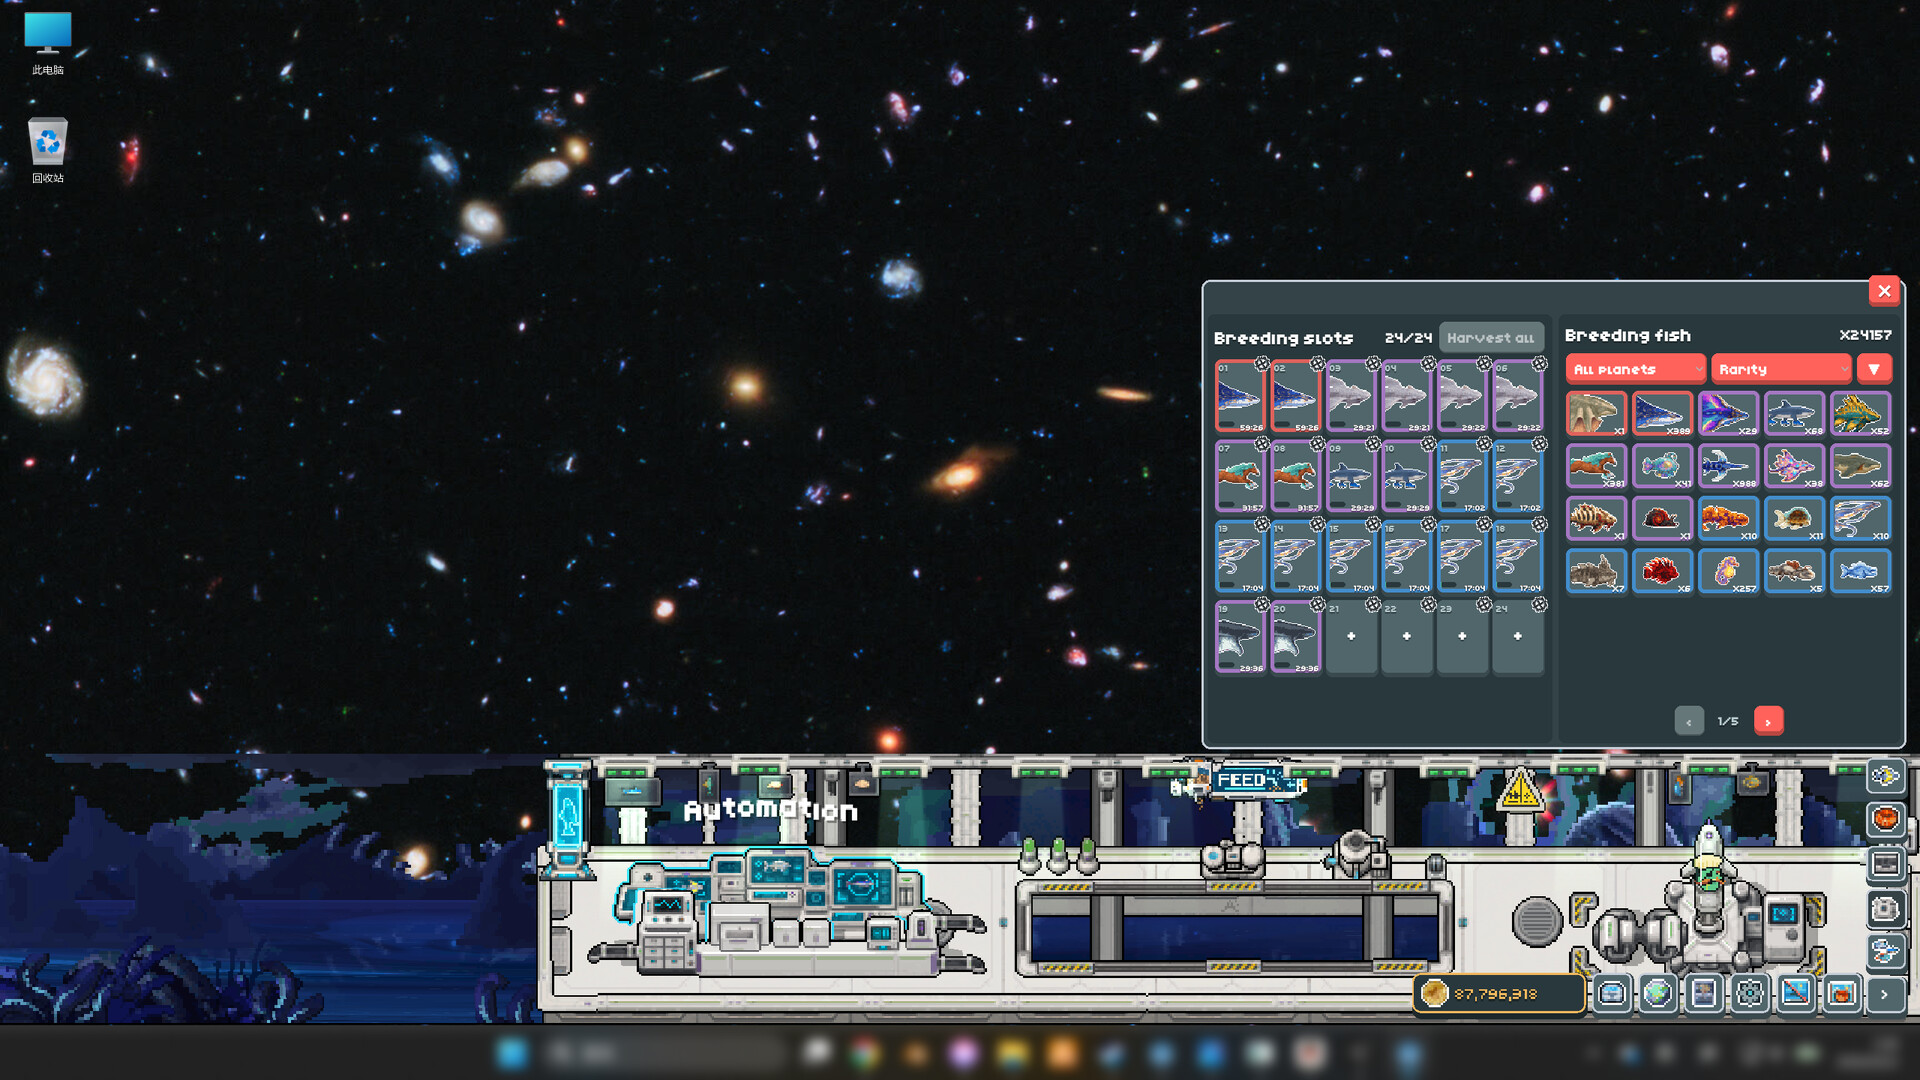Select the seahorse fish with X257
Screen dimensions: 1920x1080
(x=1728, y=571)
